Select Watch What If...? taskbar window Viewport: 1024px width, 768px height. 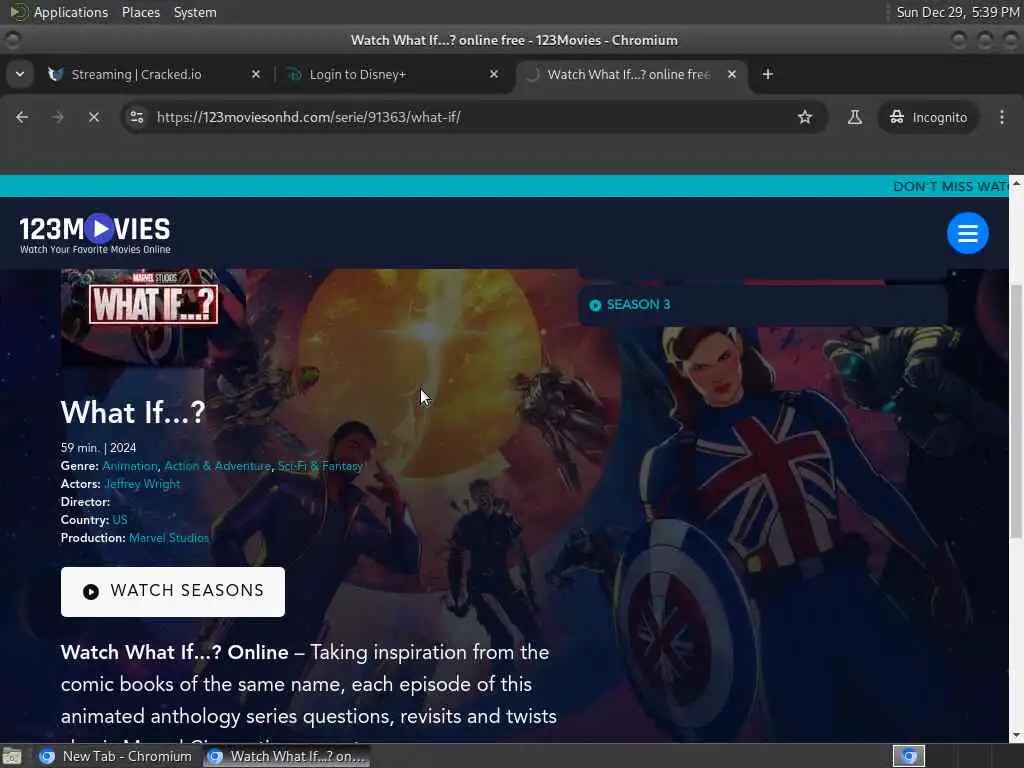point(286,756)
